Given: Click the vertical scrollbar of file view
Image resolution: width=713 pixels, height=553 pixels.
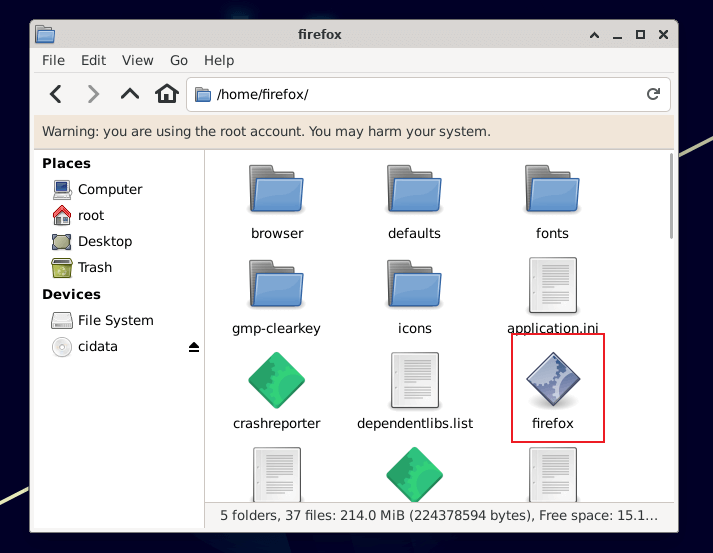Looking at the screenshot, I should point(671,196).
